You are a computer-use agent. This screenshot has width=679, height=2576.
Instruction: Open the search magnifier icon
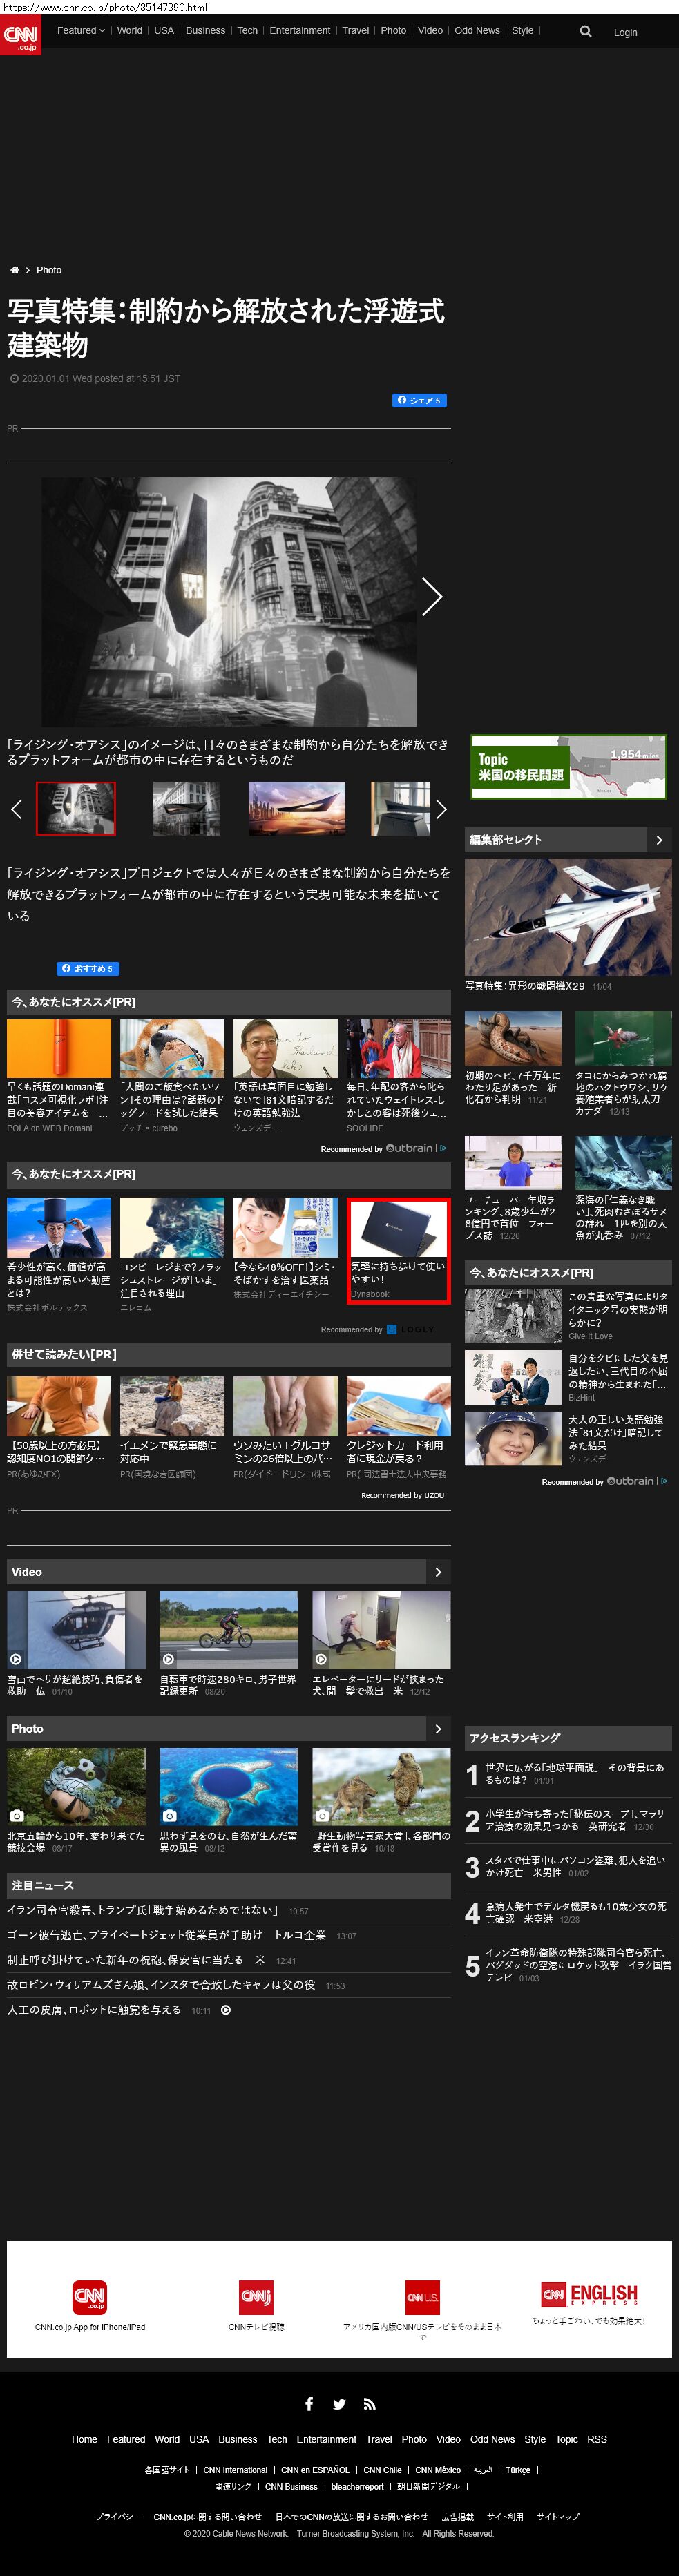coord(585,32)
